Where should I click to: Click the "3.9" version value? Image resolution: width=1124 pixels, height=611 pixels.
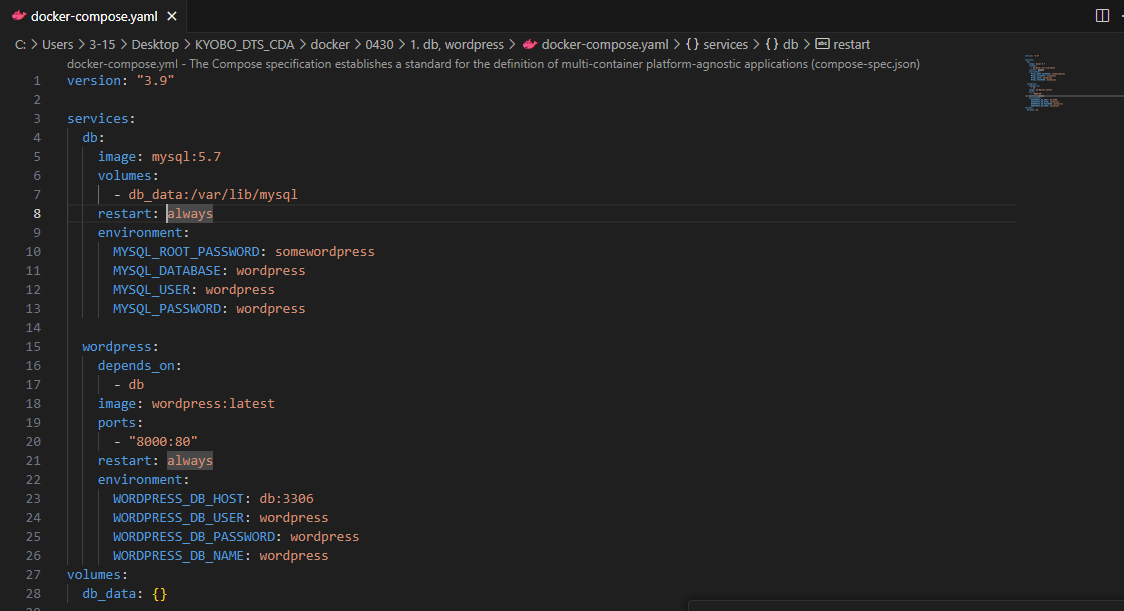(x=156, y=80)
